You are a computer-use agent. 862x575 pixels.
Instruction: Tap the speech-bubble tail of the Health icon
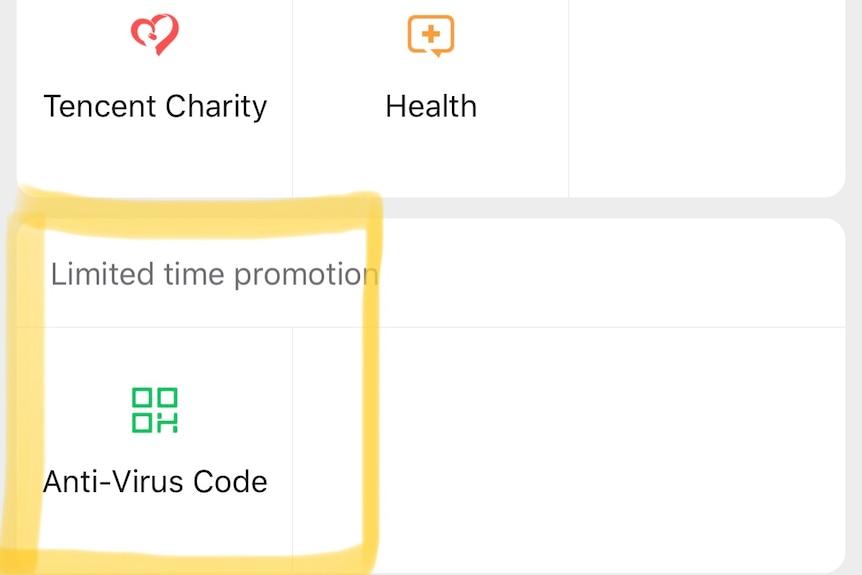(x=436, y=54)
